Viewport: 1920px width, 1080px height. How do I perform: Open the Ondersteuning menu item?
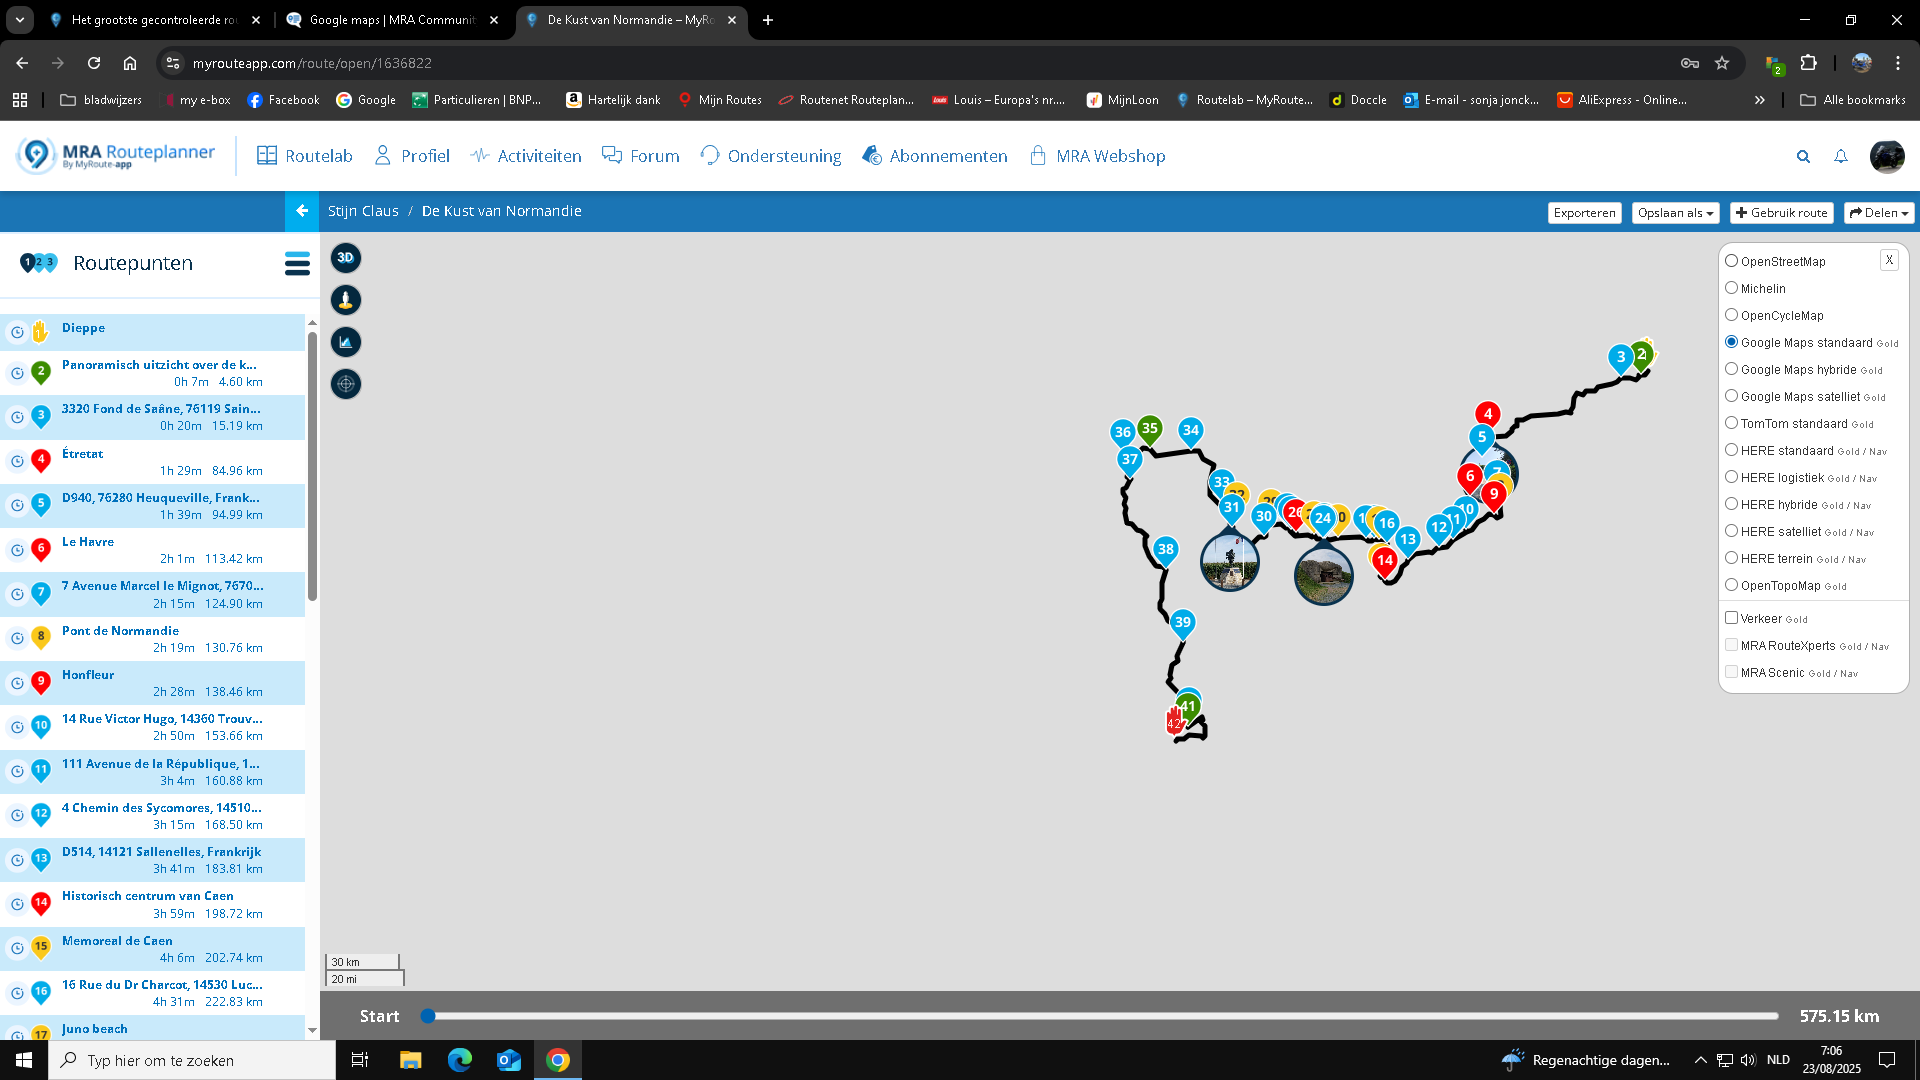click(771, 156)
